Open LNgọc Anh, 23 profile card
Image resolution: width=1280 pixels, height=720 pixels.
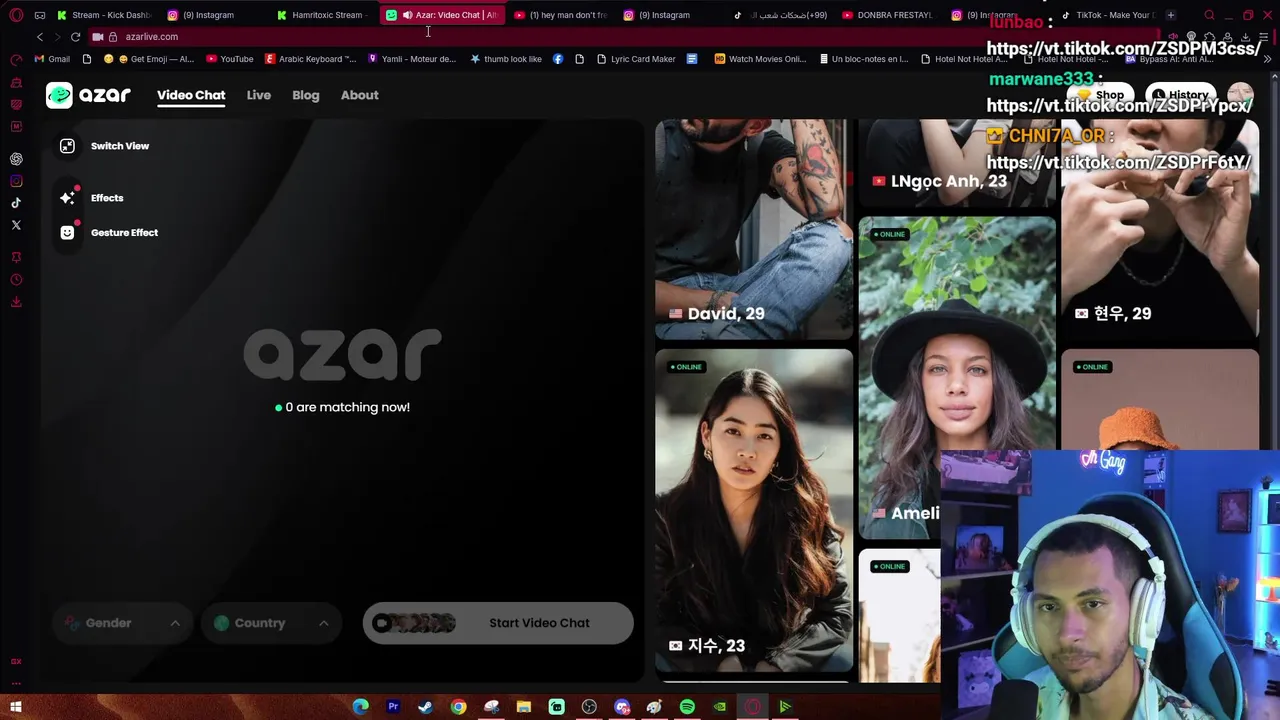click(957, 163)
